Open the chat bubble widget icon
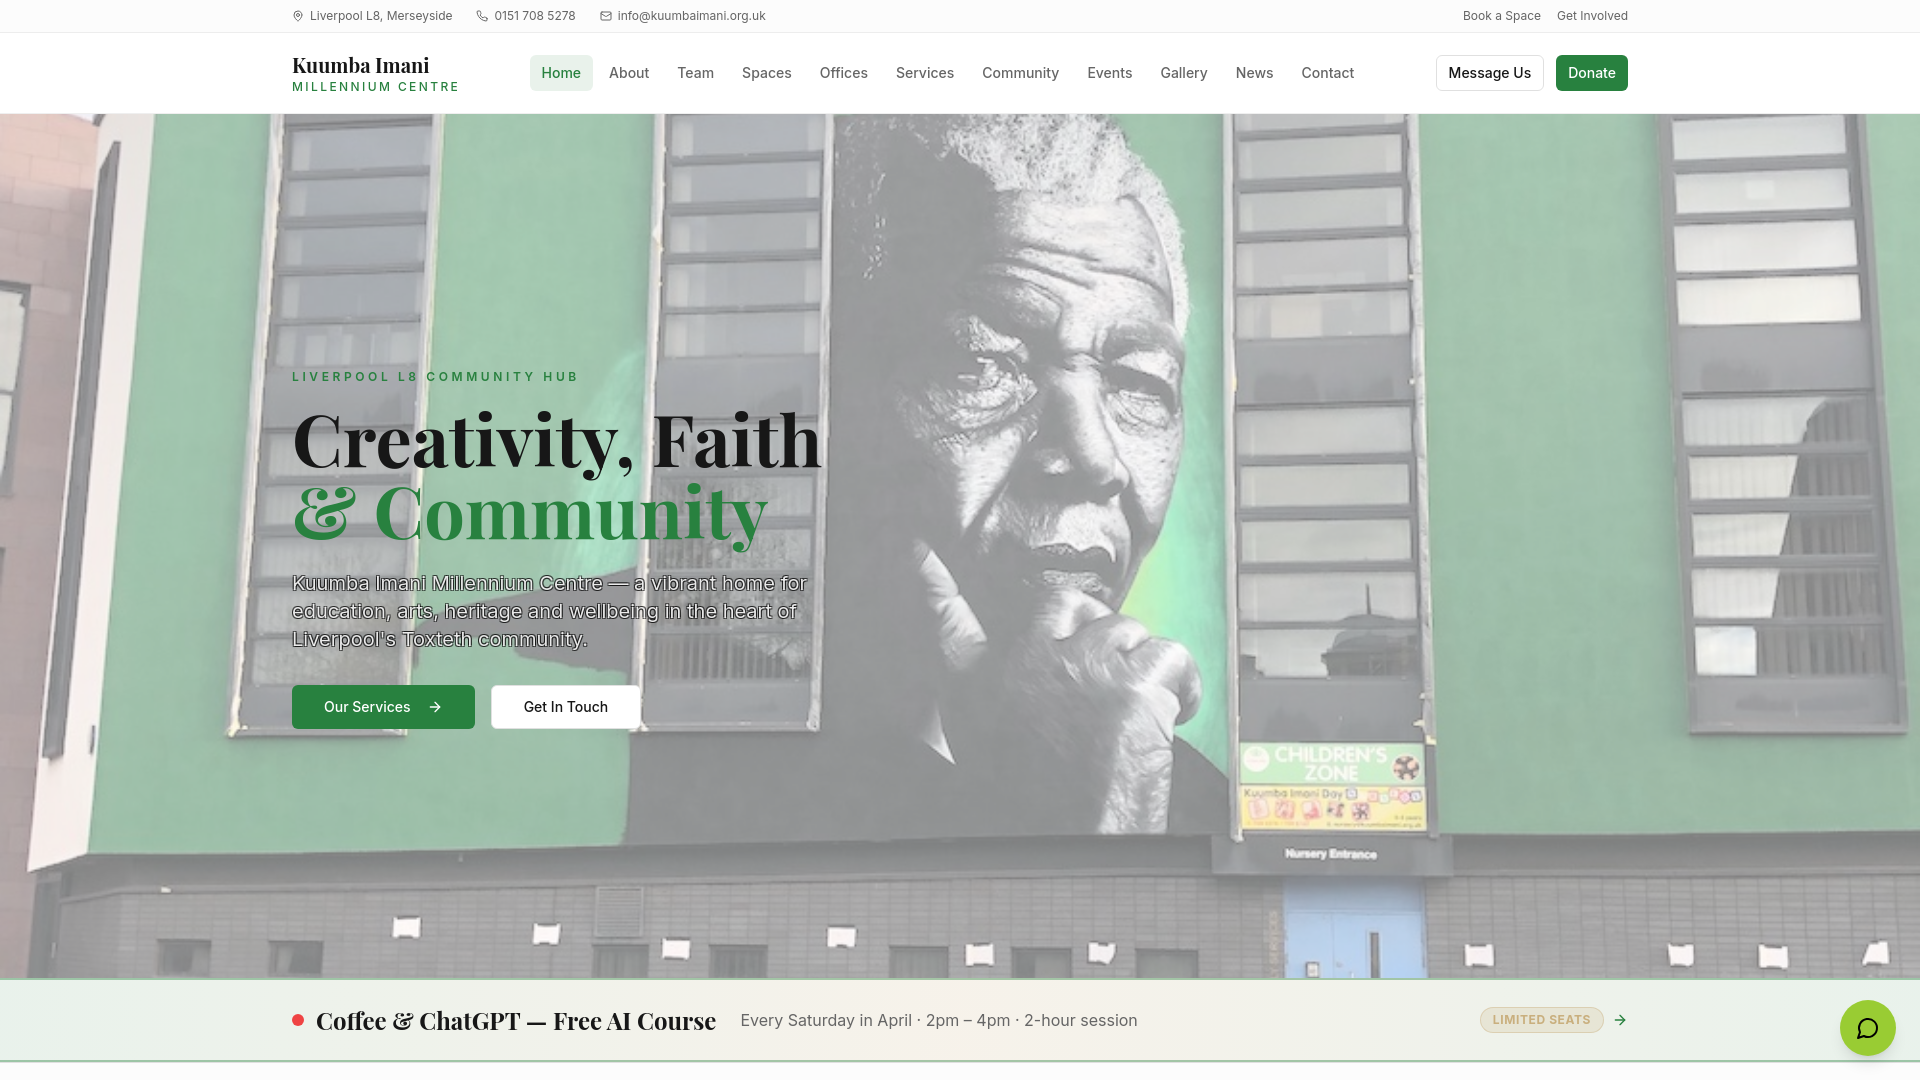Image resolution: width=1920 pixels, height=1080 pixels. [x=1867, y=1028]
